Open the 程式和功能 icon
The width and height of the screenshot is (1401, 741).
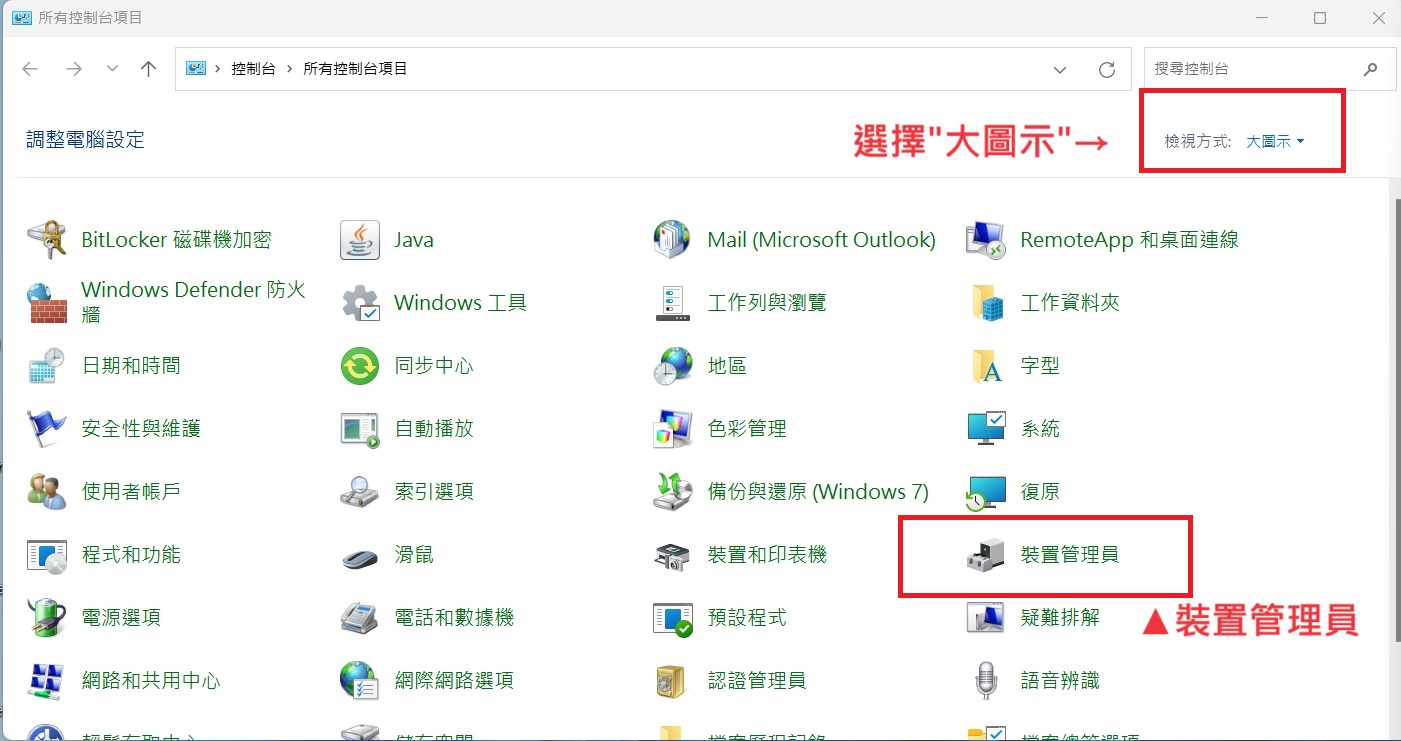click(x=47, y=555)
